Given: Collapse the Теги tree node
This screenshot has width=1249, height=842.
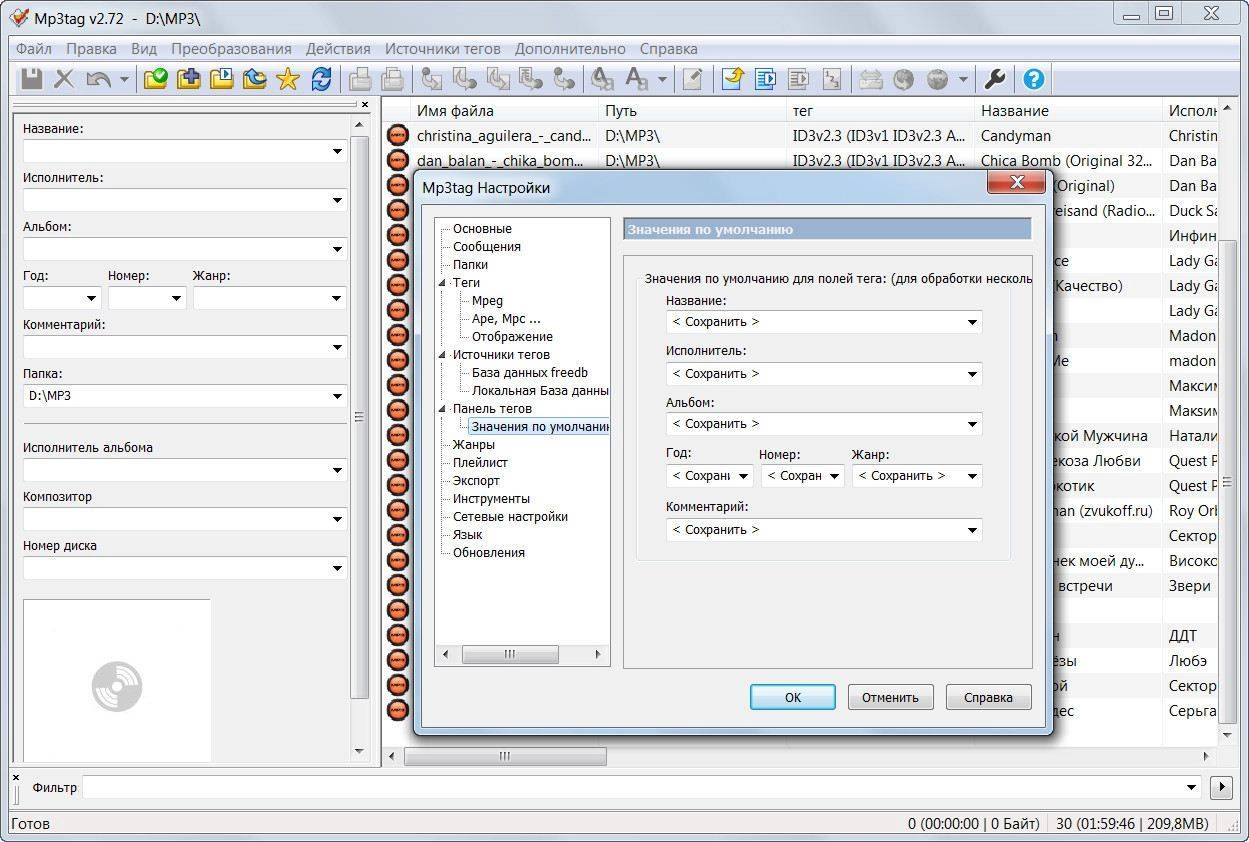Looking at the screenshot, I should (443, 283).
